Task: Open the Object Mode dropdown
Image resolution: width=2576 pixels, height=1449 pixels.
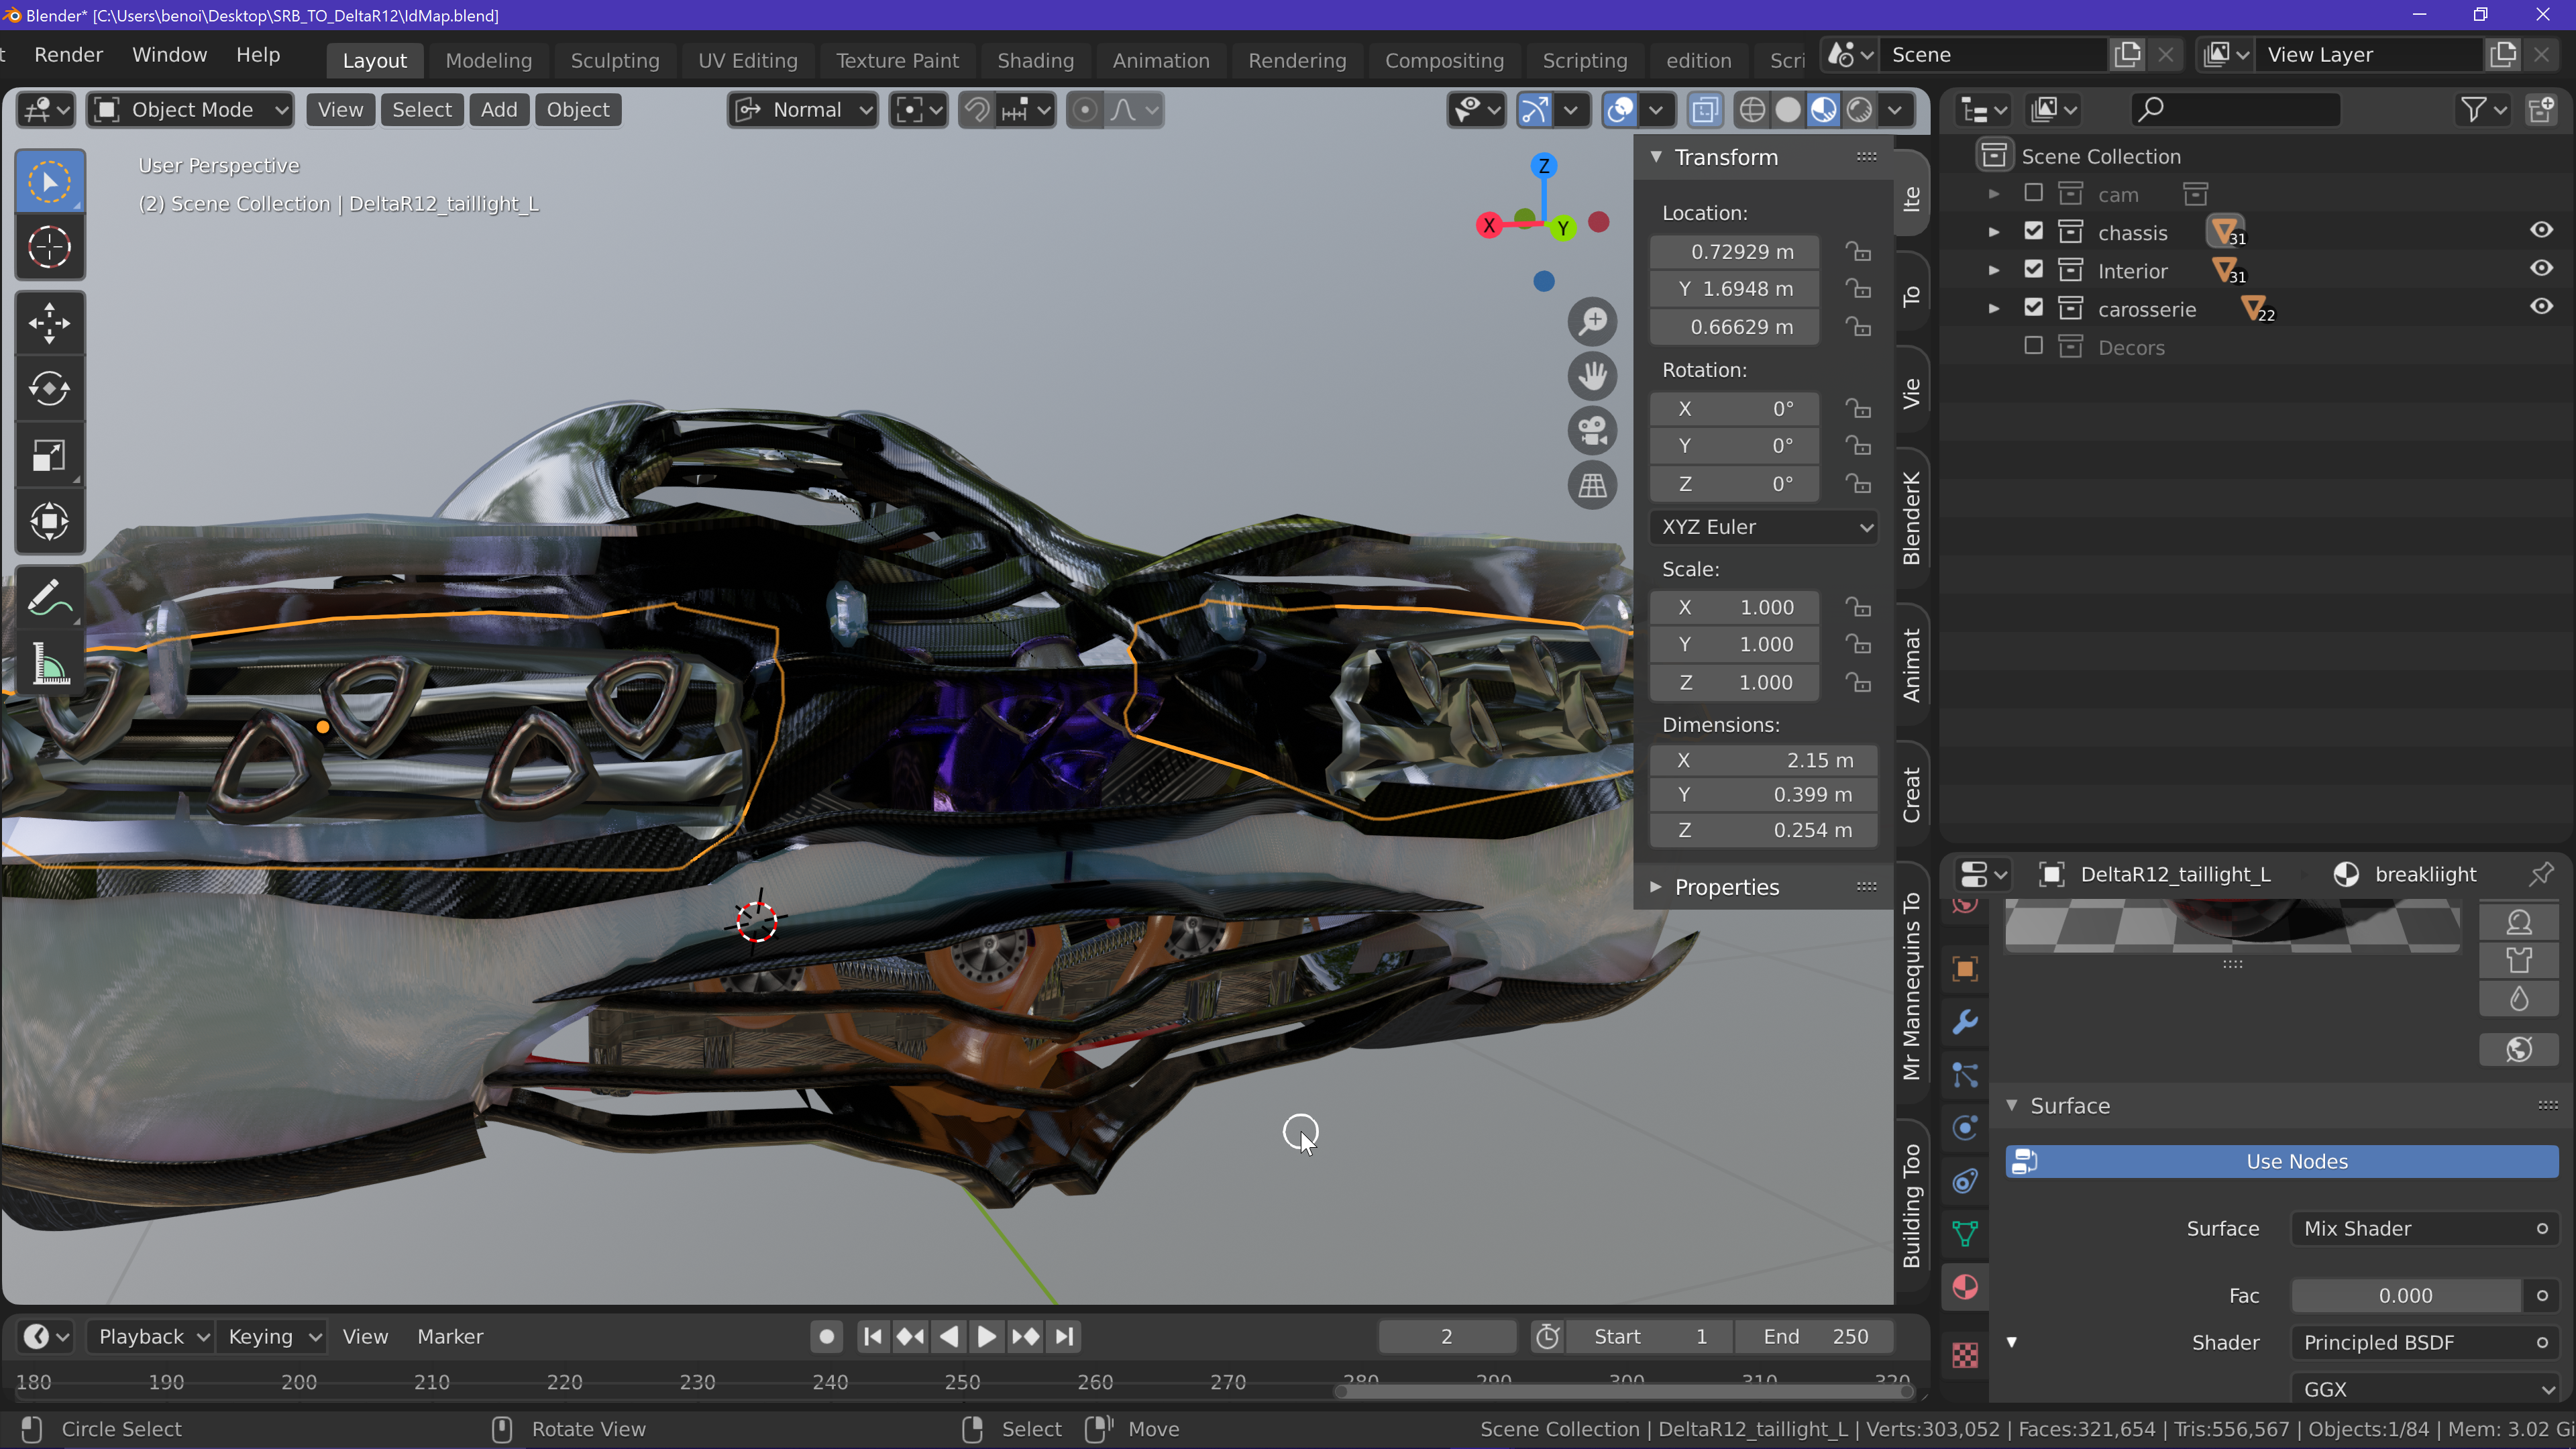Action: (190, 110)
